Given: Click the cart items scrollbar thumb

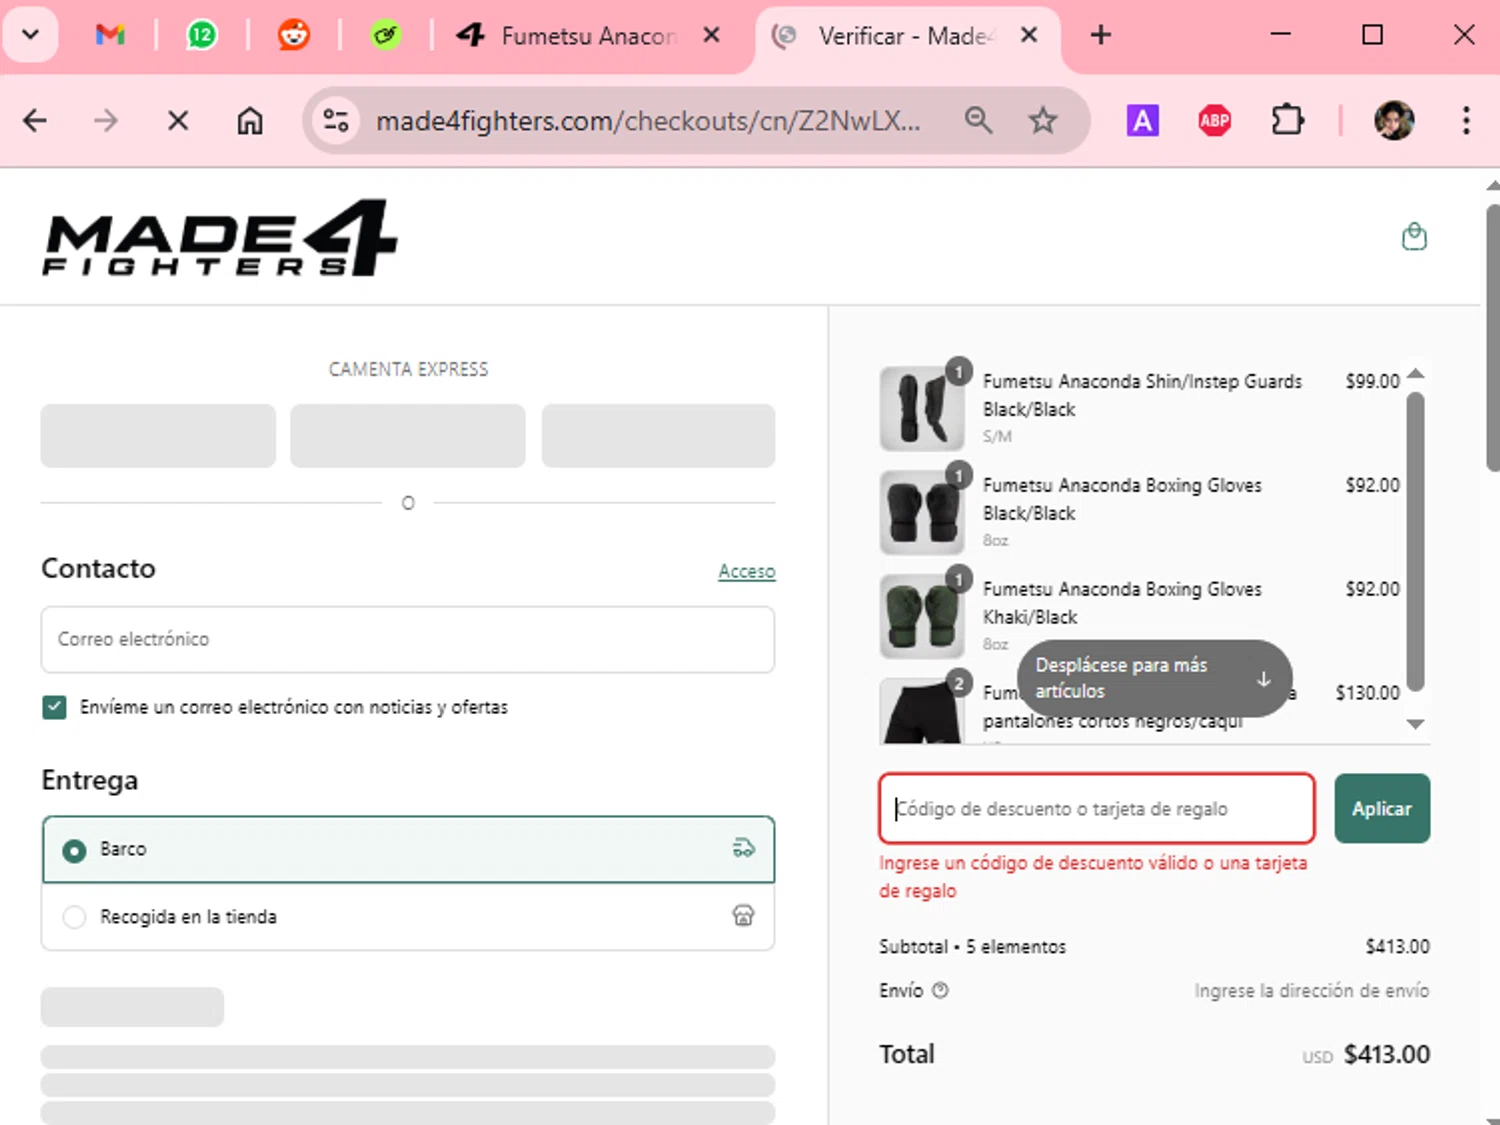Looking at the screenshot, I should click(1415, 540).
